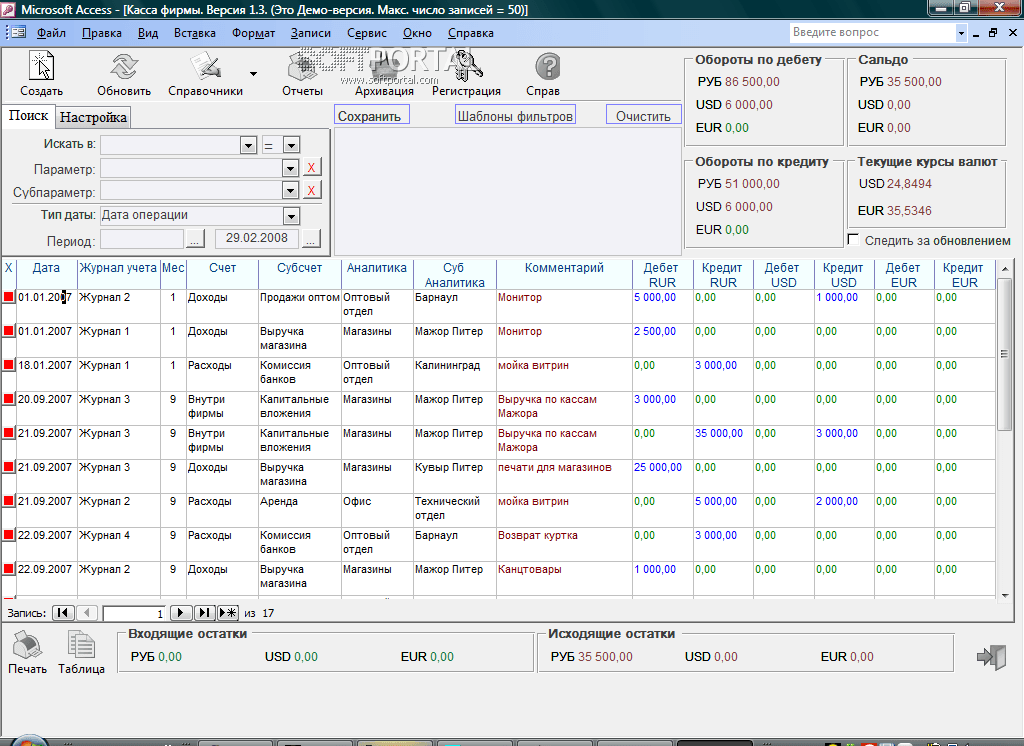Click the Дебет RUR column header
Image resolution: width=1024 pixels, height=746 pixels.
tap(662, 274)
